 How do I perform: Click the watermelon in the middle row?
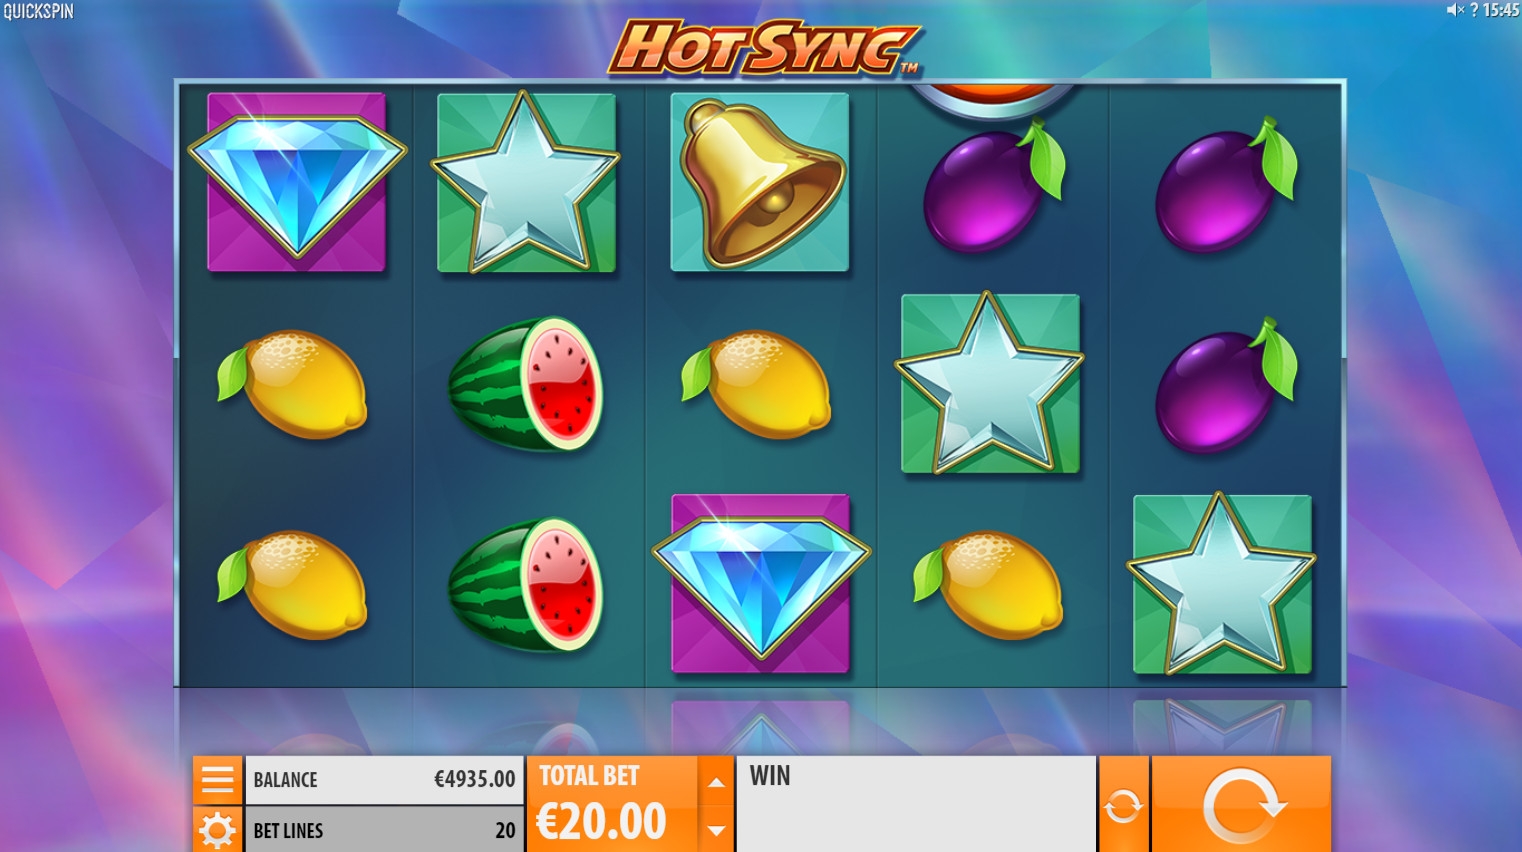coord(526,384)
